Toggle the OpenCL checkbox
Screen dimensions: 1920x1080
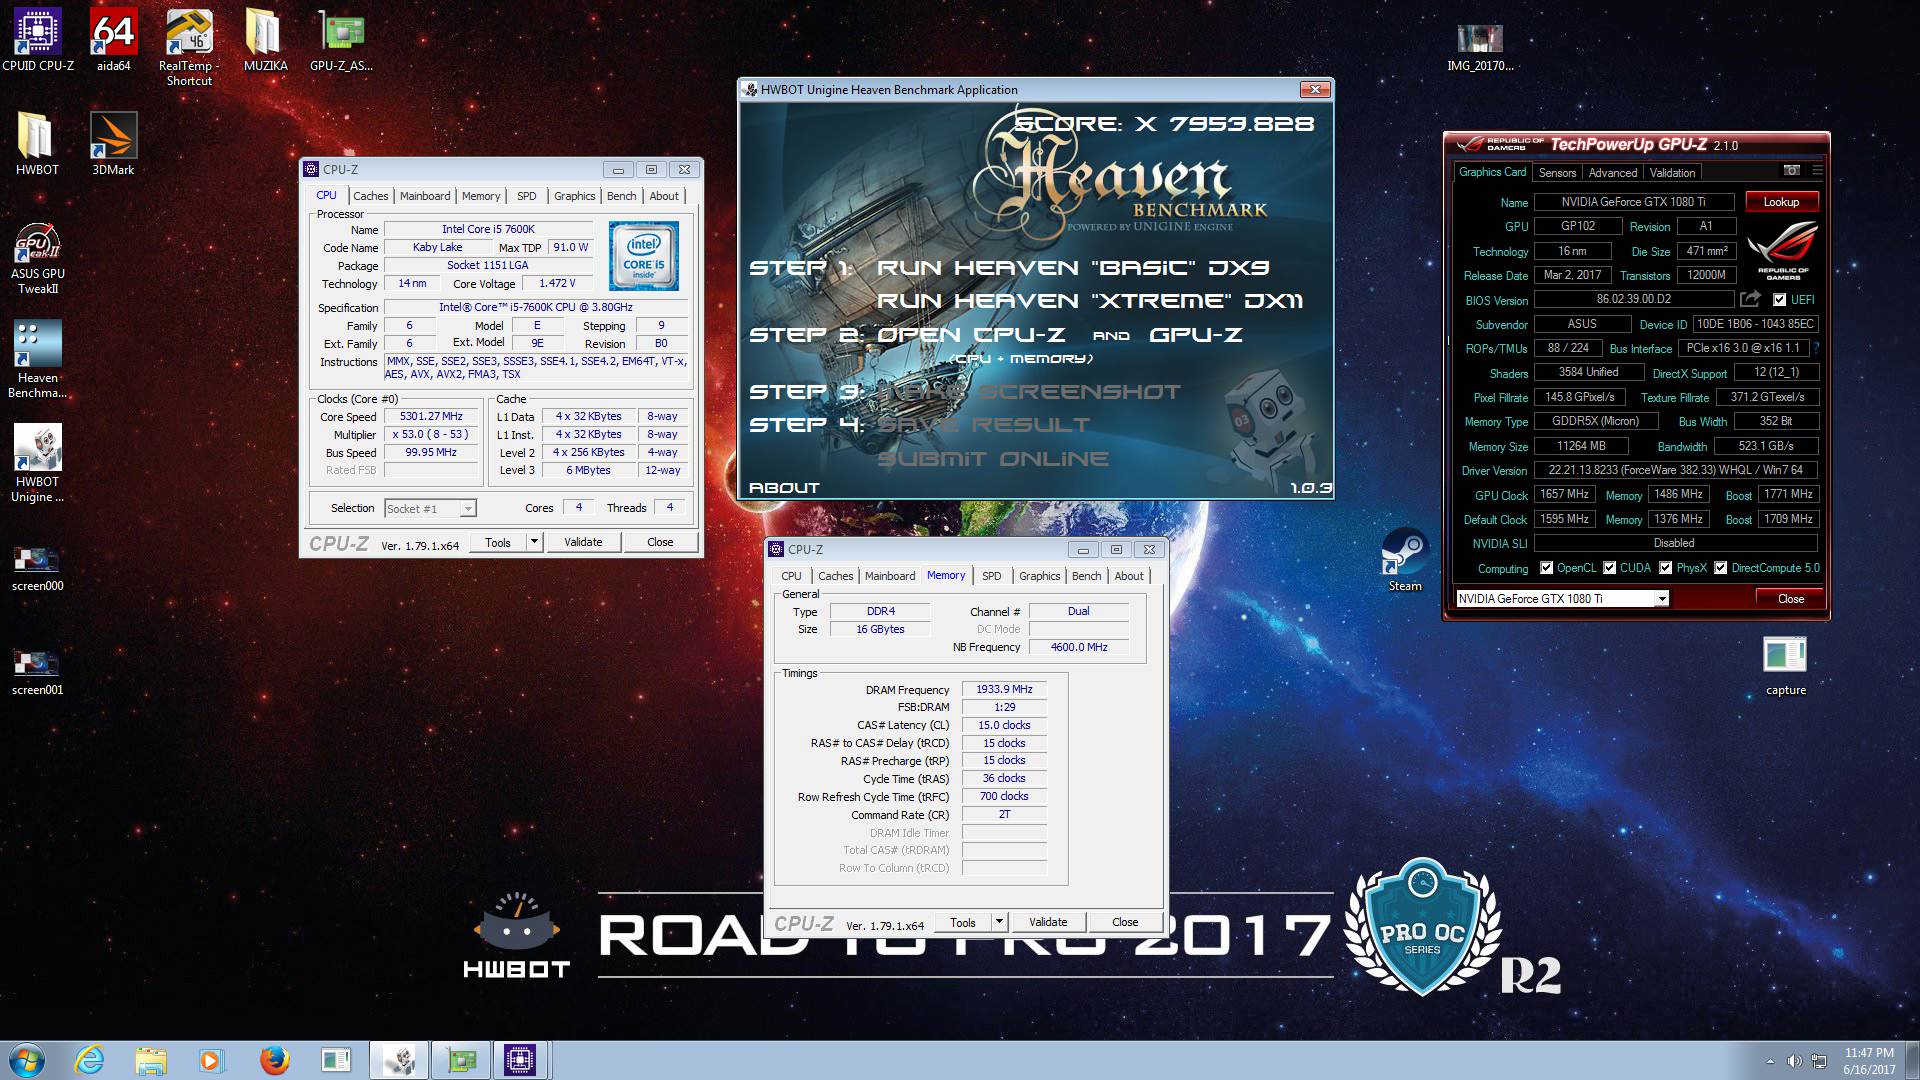(1546, 568)
